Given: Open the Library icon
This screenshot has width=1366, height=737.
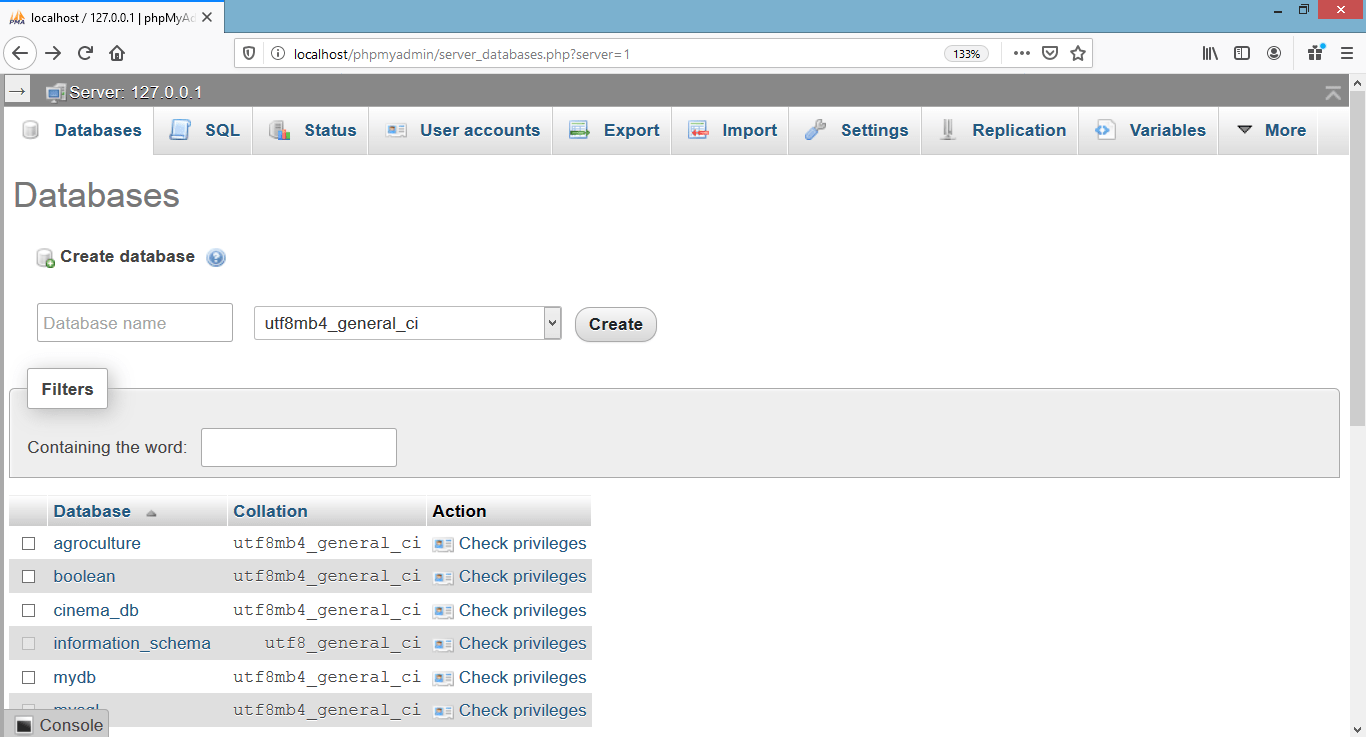Looking at the screenshot, I should point(1210,53).
